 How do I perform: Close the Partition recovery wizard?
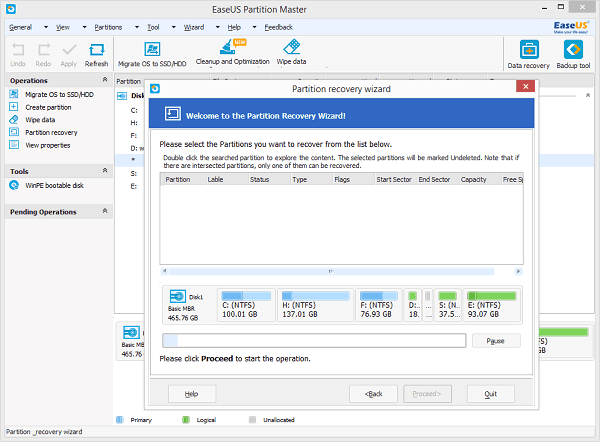[525, 86]
